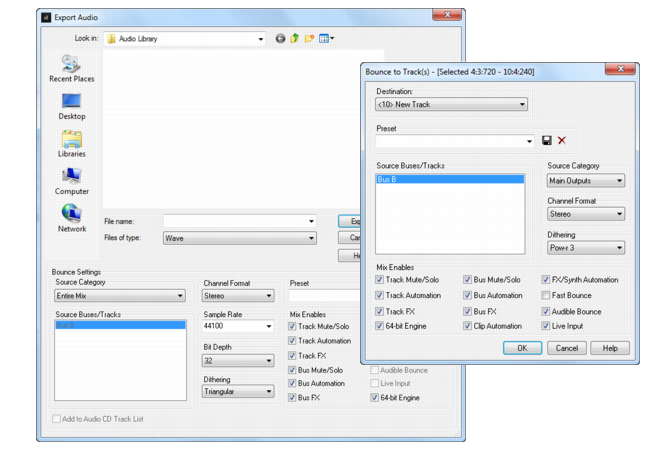Uncheck Audible Bounce in Bounce dialog
The image size is (653, 454).
pos(546,311)
